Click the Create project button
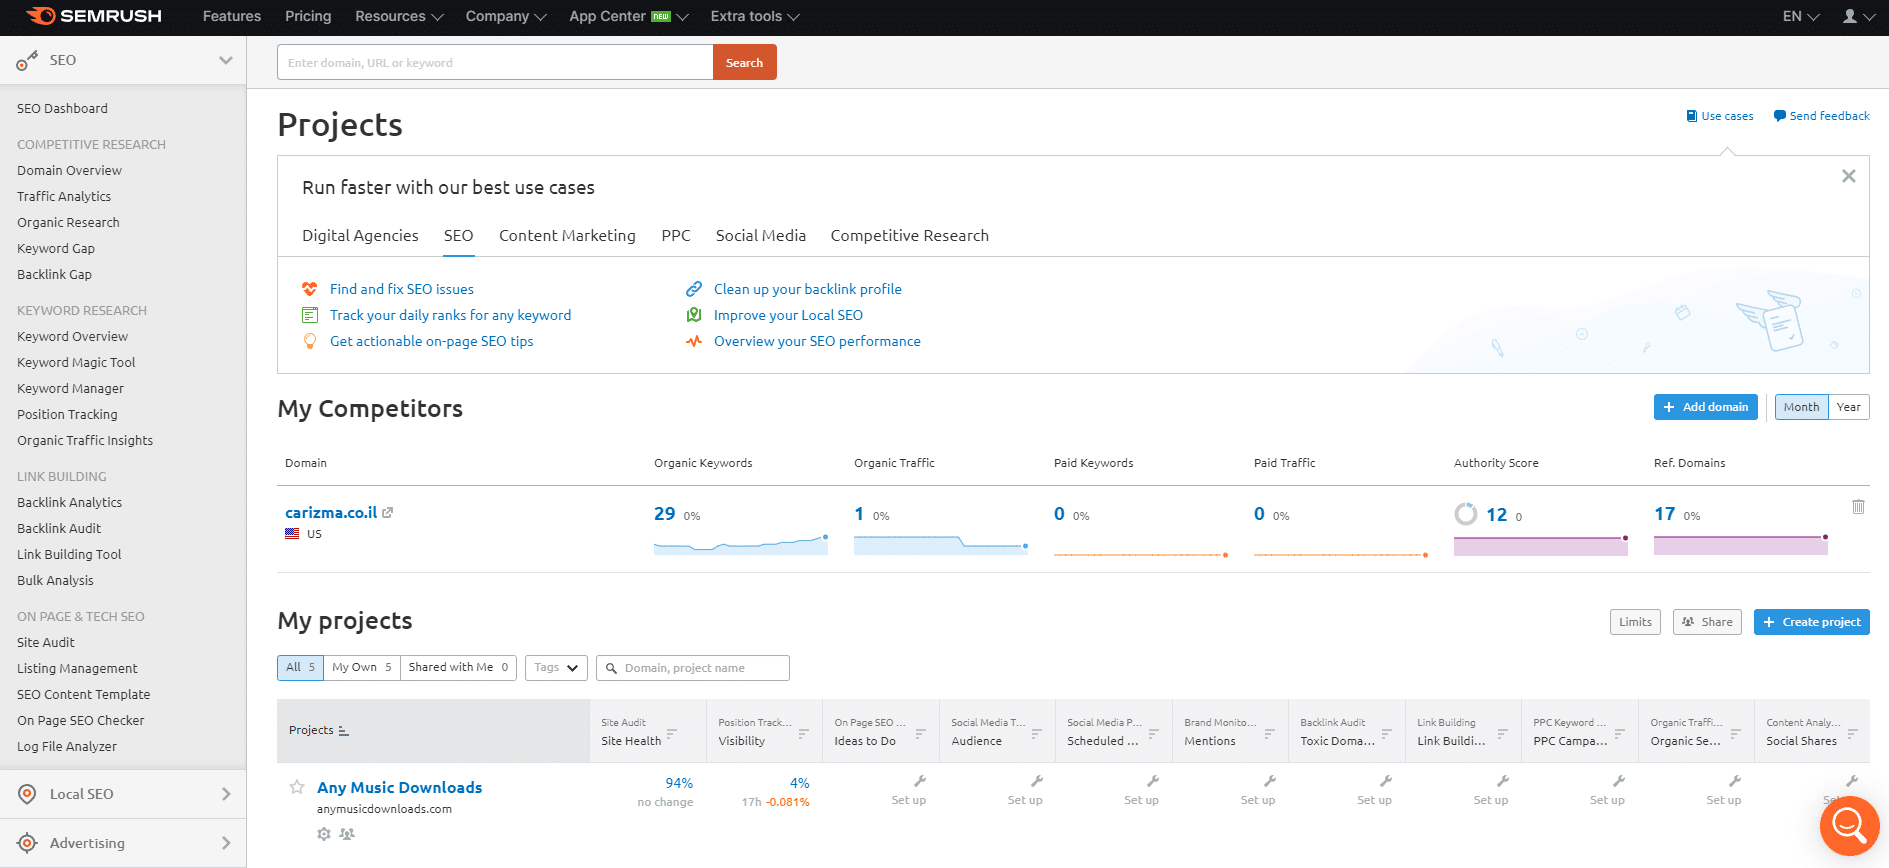 (x=1811, y=622)
